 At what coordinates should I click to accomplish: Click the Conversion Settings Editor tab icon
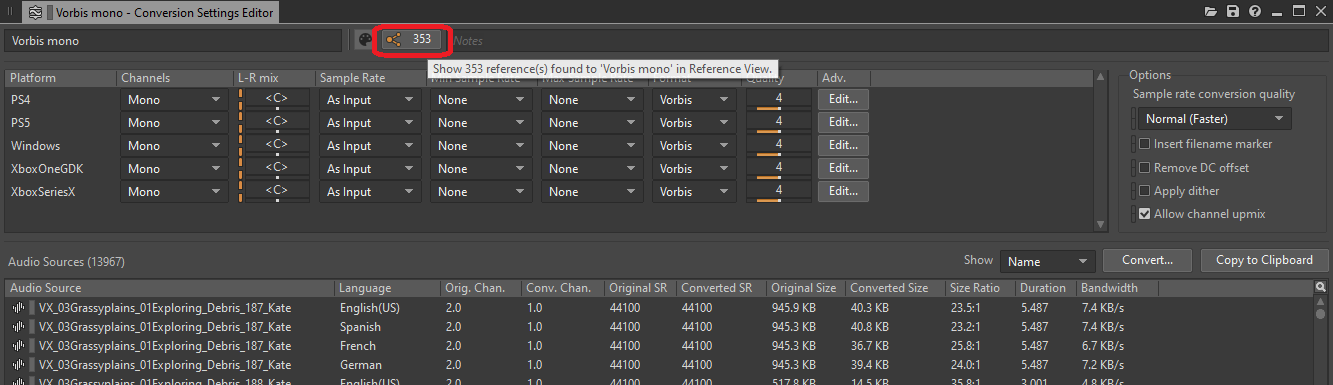click(35, 13)
